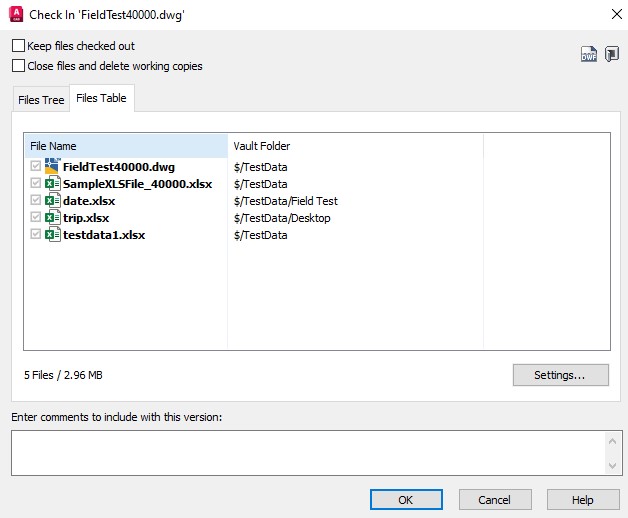Confirm check-in with the OK button
628x518 pixels.
point(405,500)
